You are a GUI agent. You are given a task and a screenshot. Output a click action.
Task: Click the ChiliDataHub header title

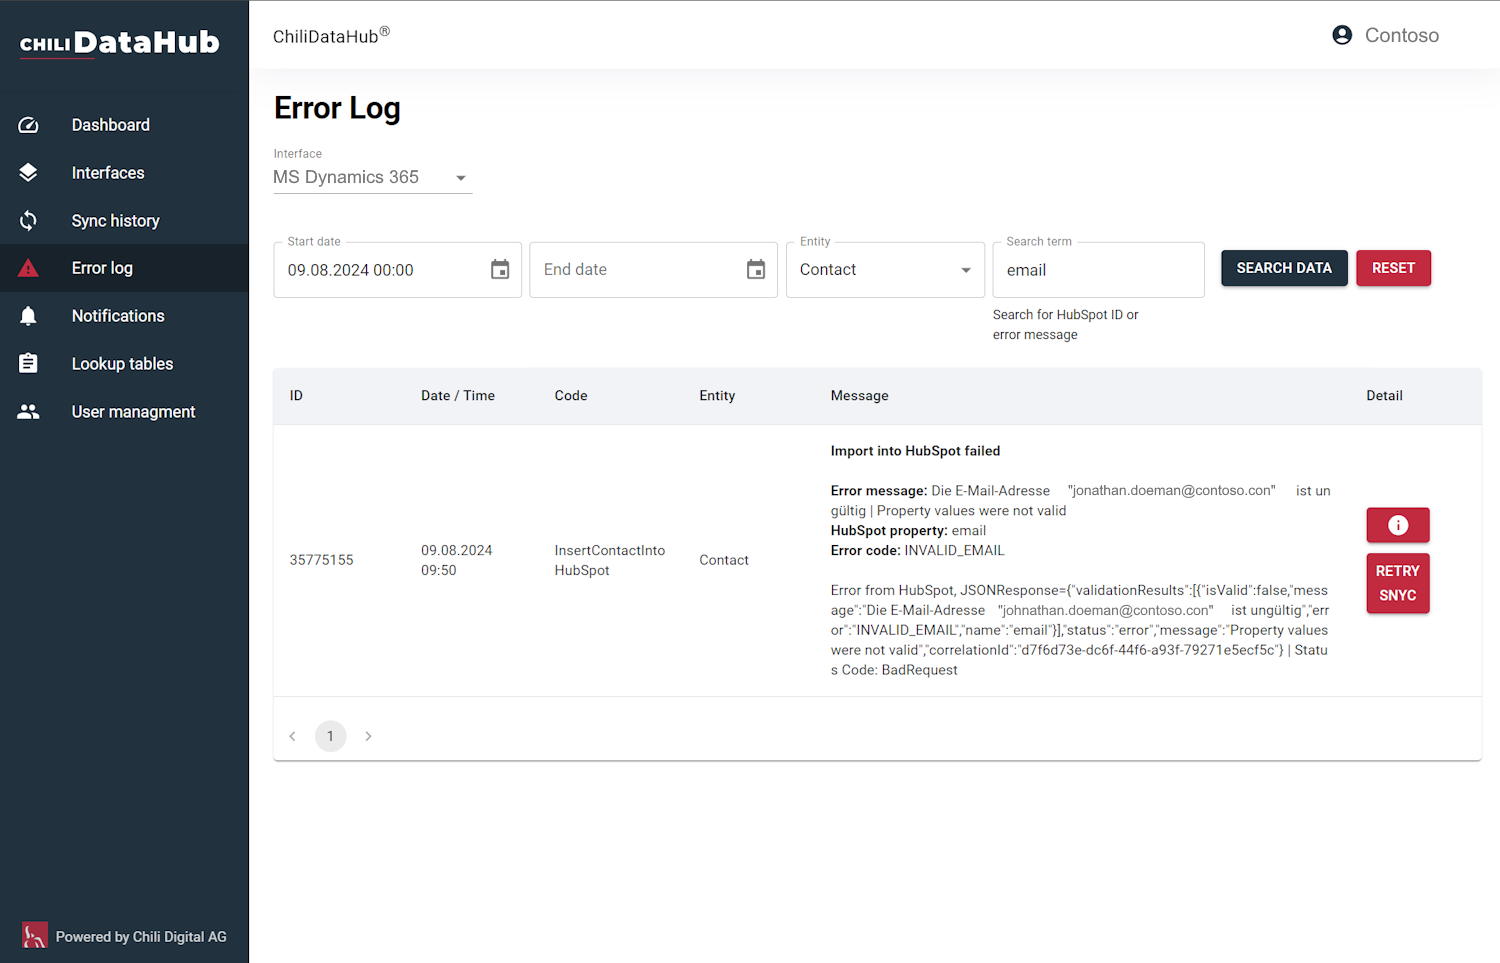(331, 36)
